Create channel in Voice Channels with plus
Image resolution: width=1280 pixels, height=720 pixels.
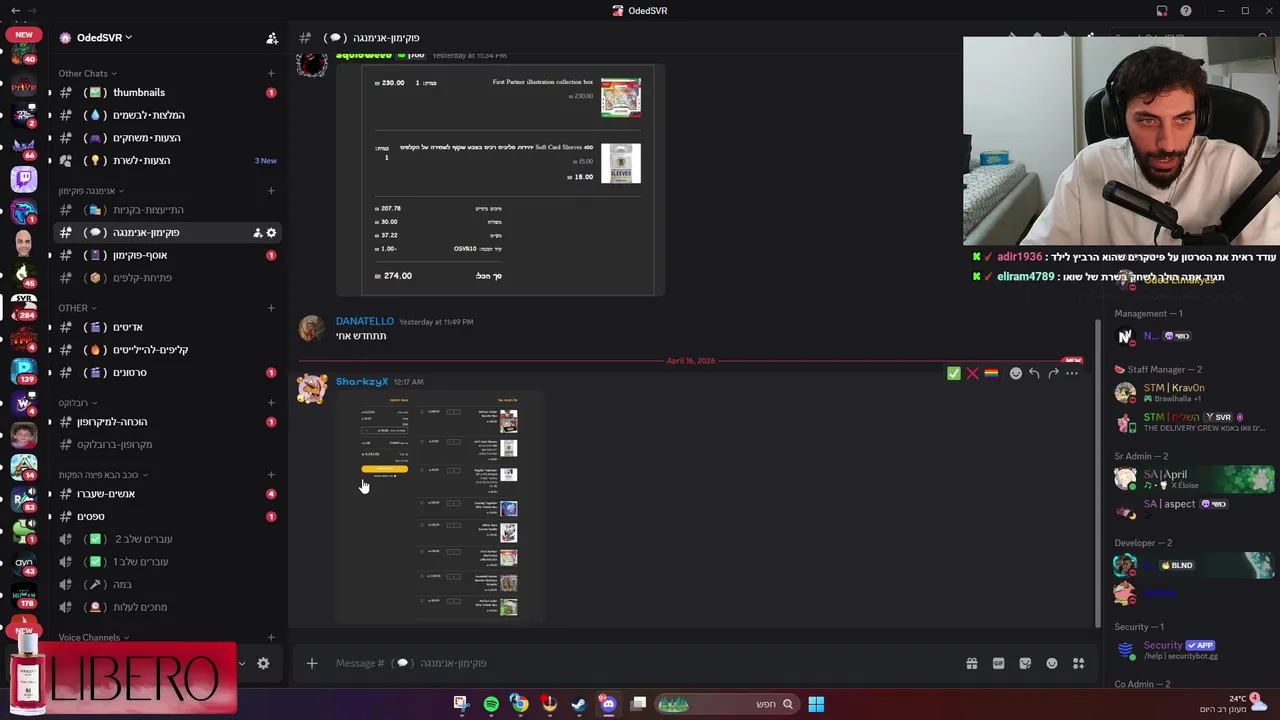coord(271,637)
